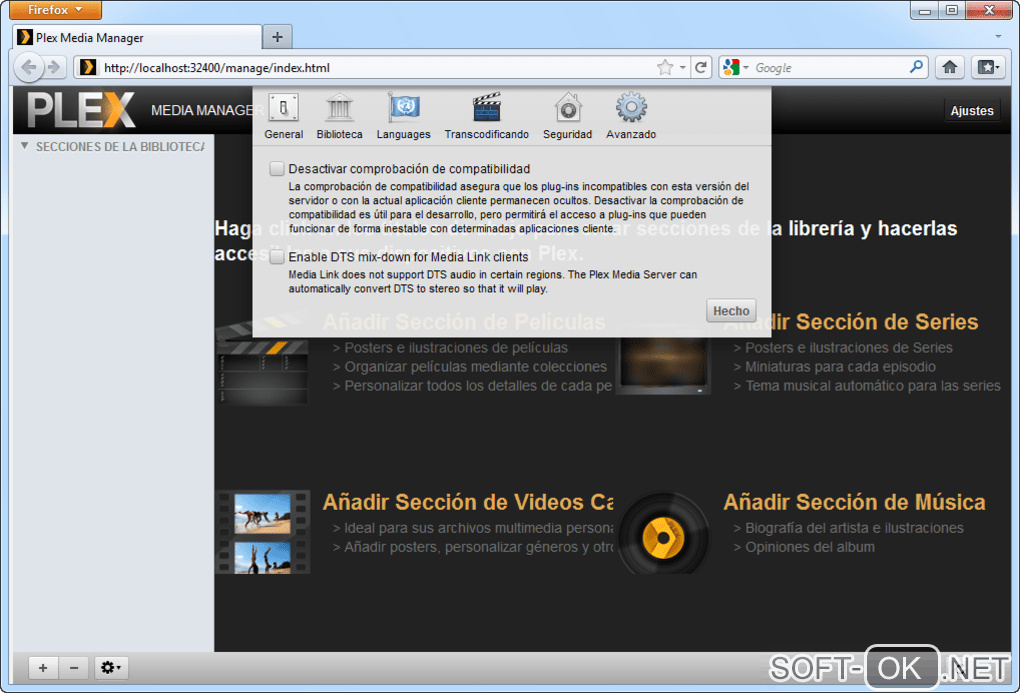Open the Transcodificando settings tab
1020x693 pixels.
point(487,116)
